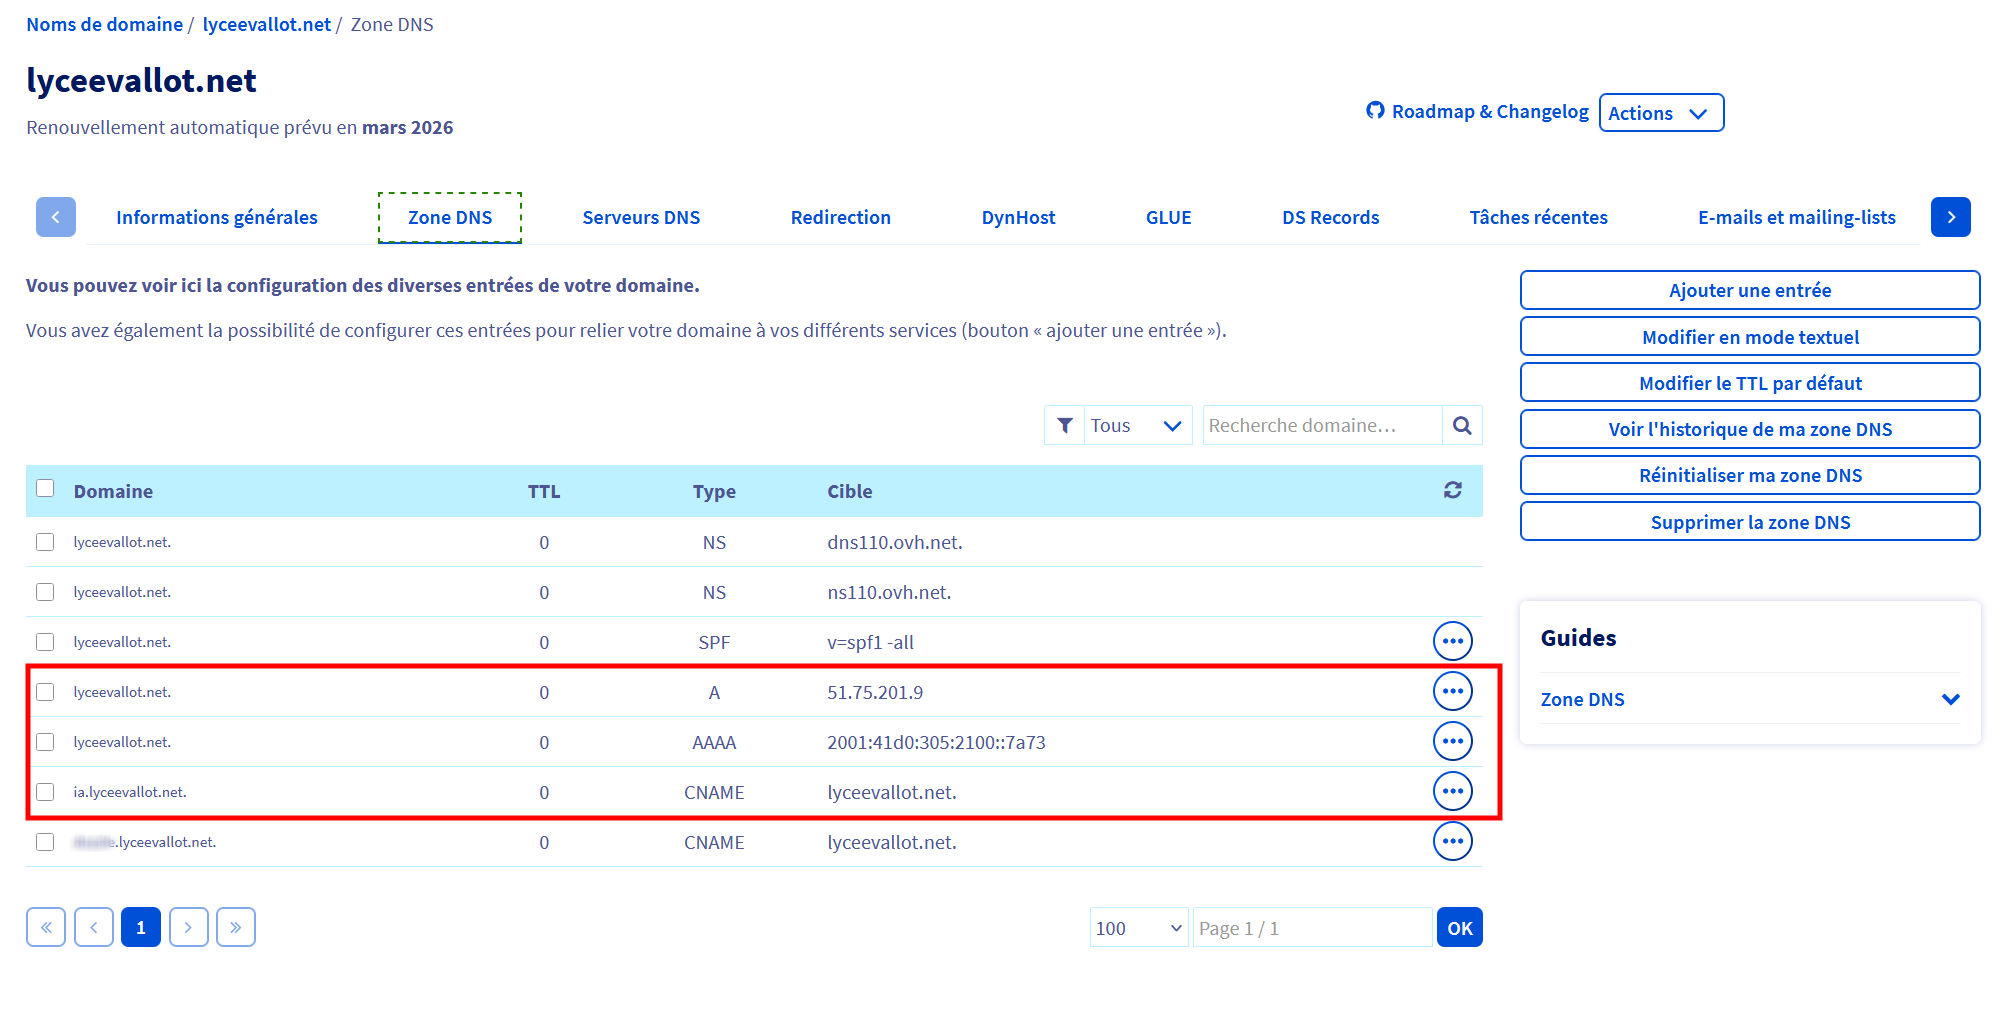Click Ajouter une entrée button
2009x1009 pixels.
tap(1749, 291)
